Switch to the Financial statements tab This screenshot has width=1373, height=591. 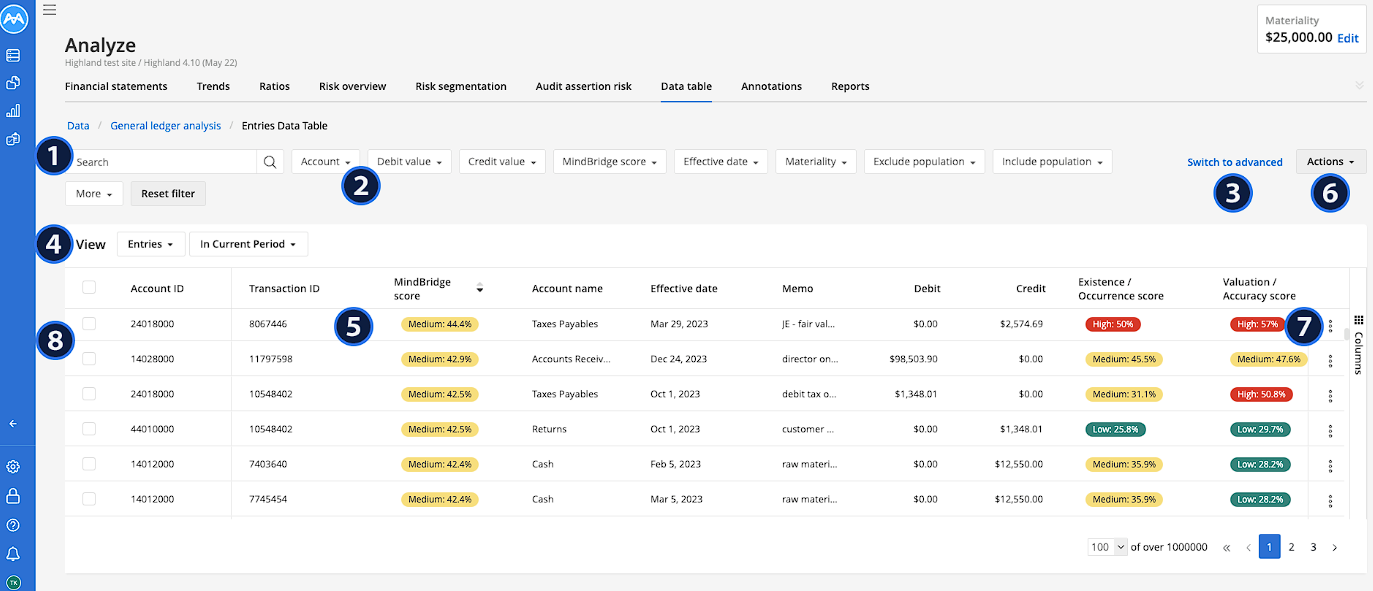[116, 87]
